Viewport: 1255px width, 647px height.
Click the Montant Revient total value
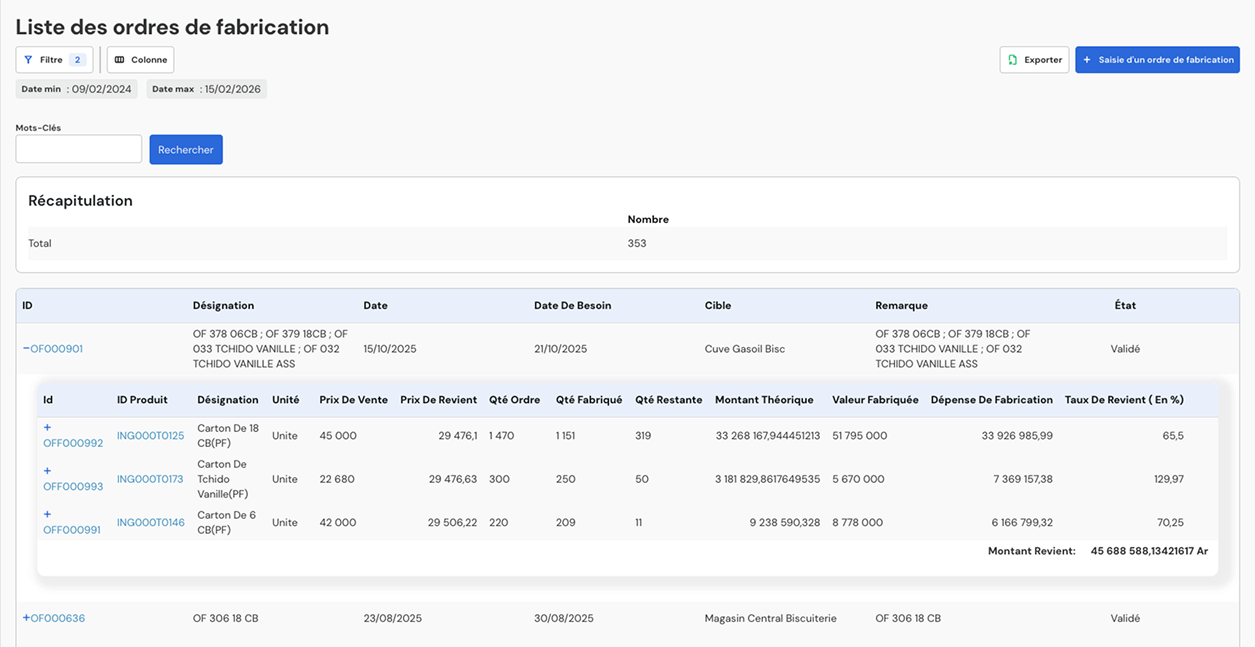[x=1149, y=551]
